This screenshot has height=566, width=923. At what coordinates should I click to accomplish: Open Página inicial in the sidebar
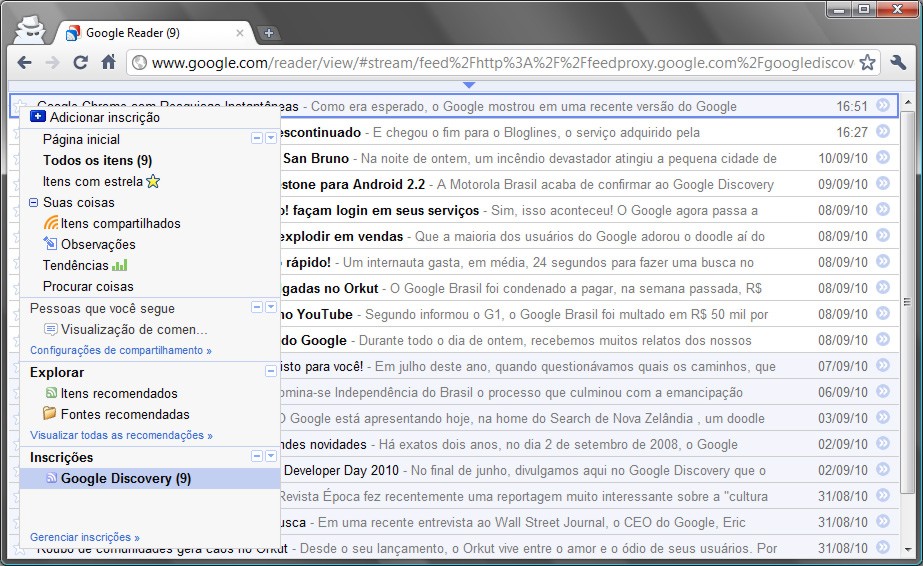point(81,139)
